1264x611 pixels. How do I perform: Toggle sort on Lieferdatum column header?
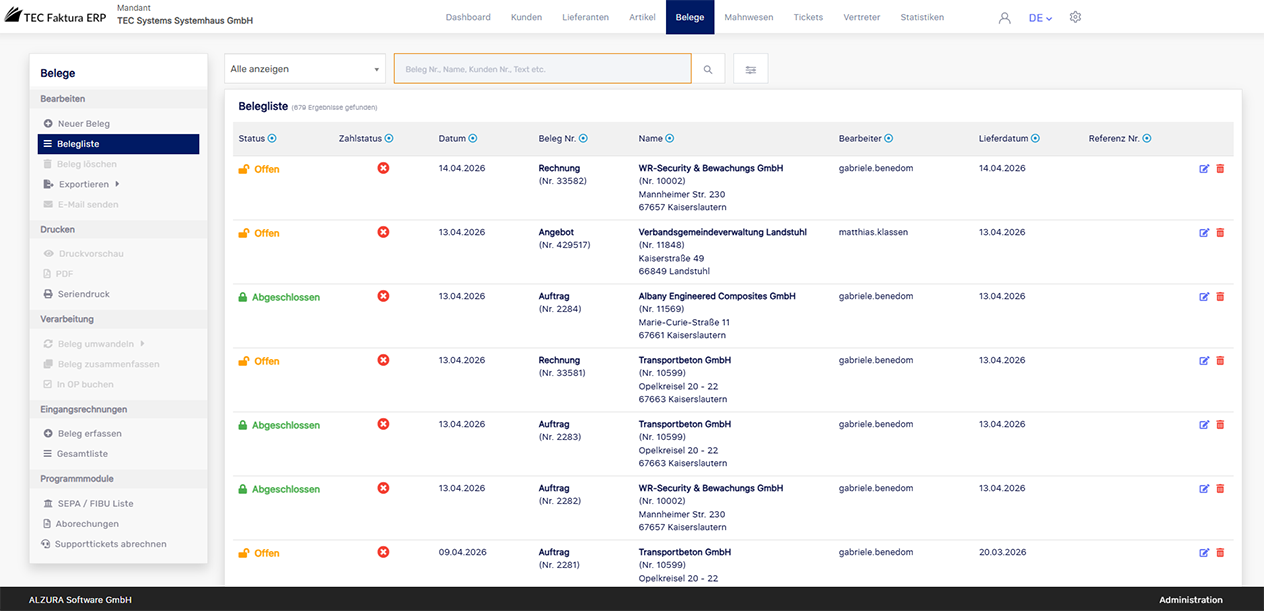pos(1035,139)
